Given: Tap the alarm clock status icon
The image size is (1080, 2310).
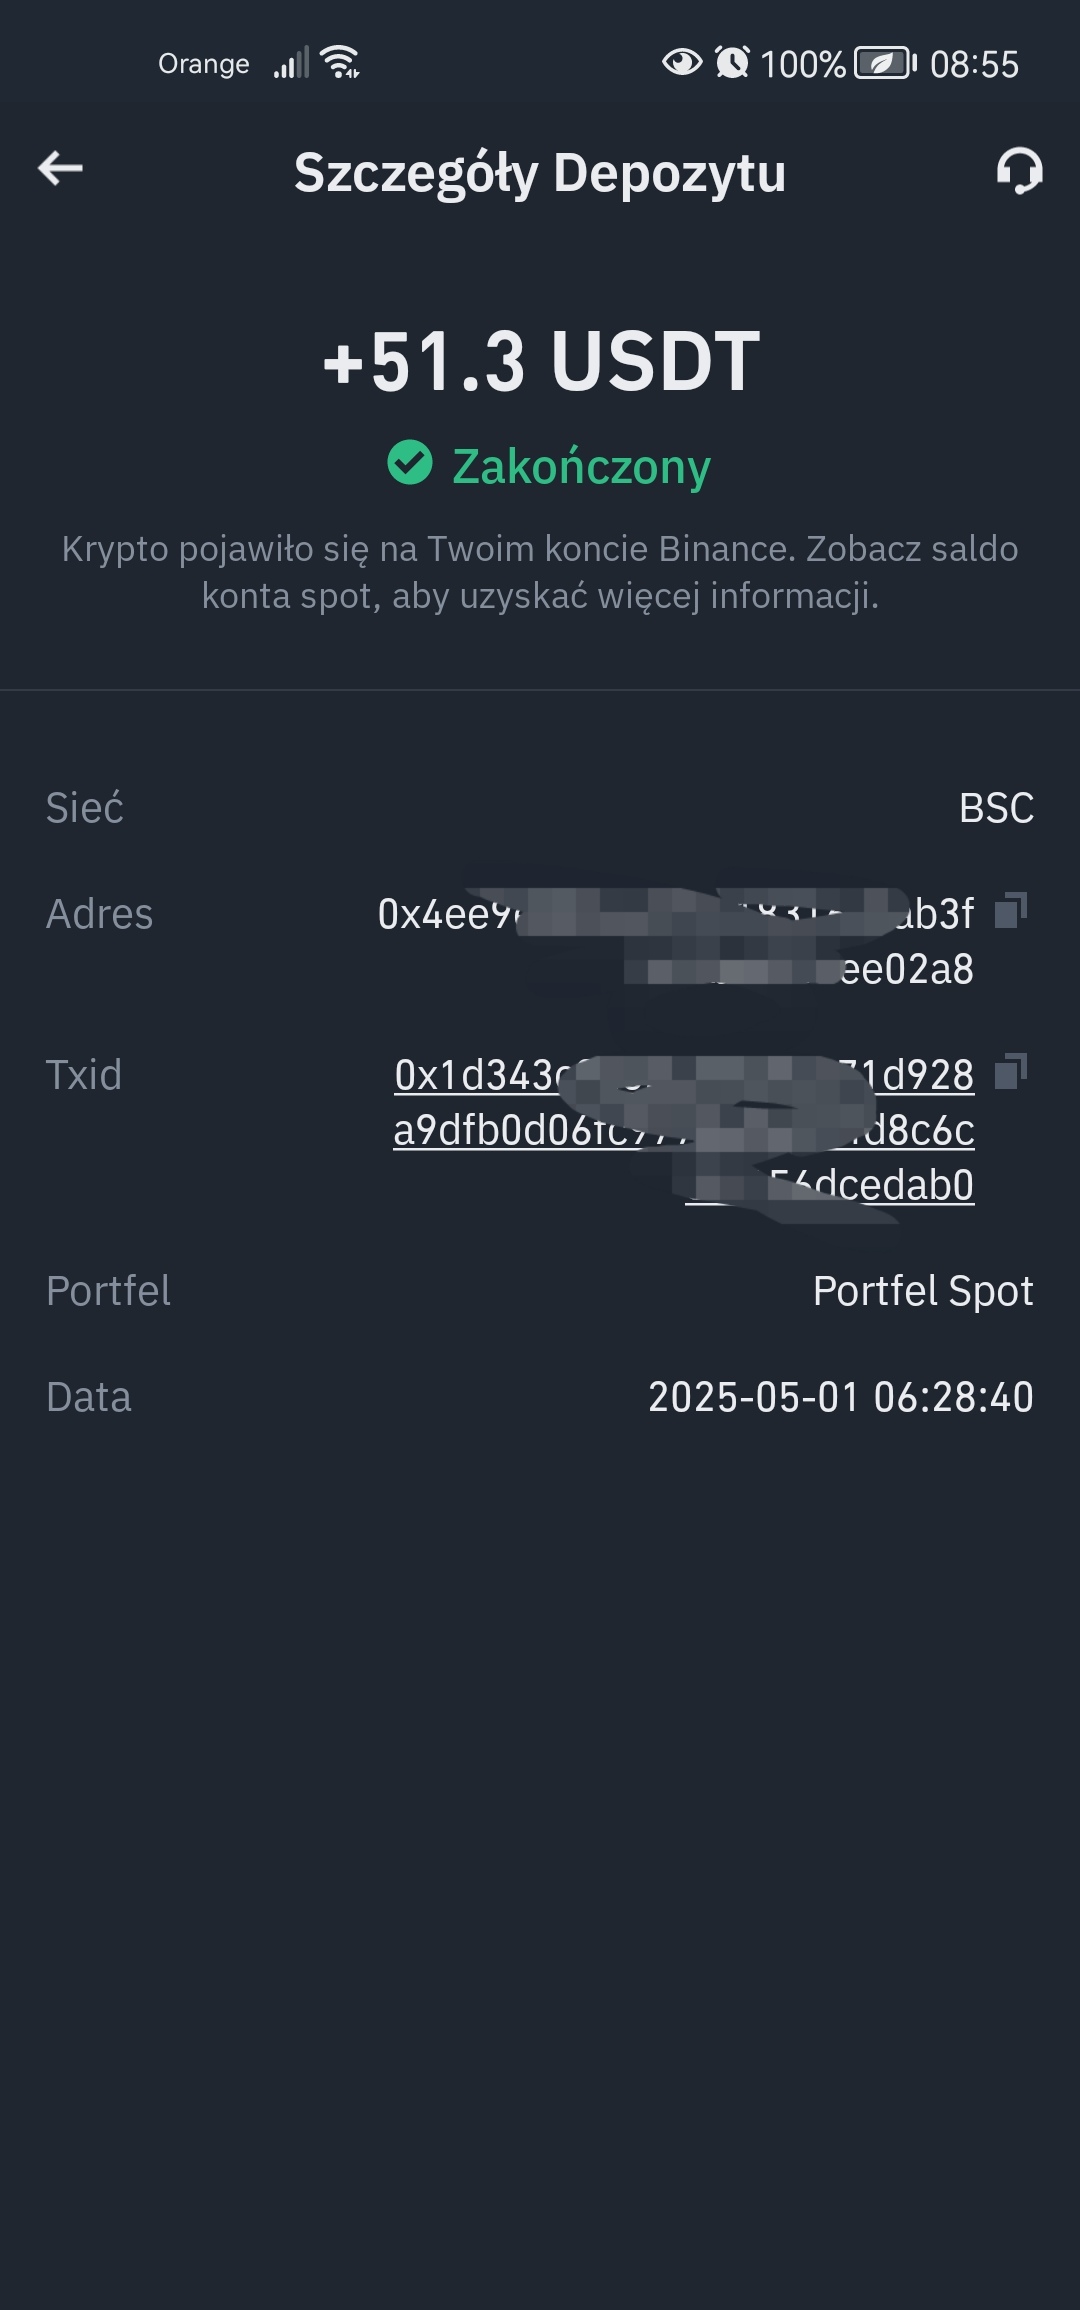Looking at the screenshot, I should click(x=732, y=62).
